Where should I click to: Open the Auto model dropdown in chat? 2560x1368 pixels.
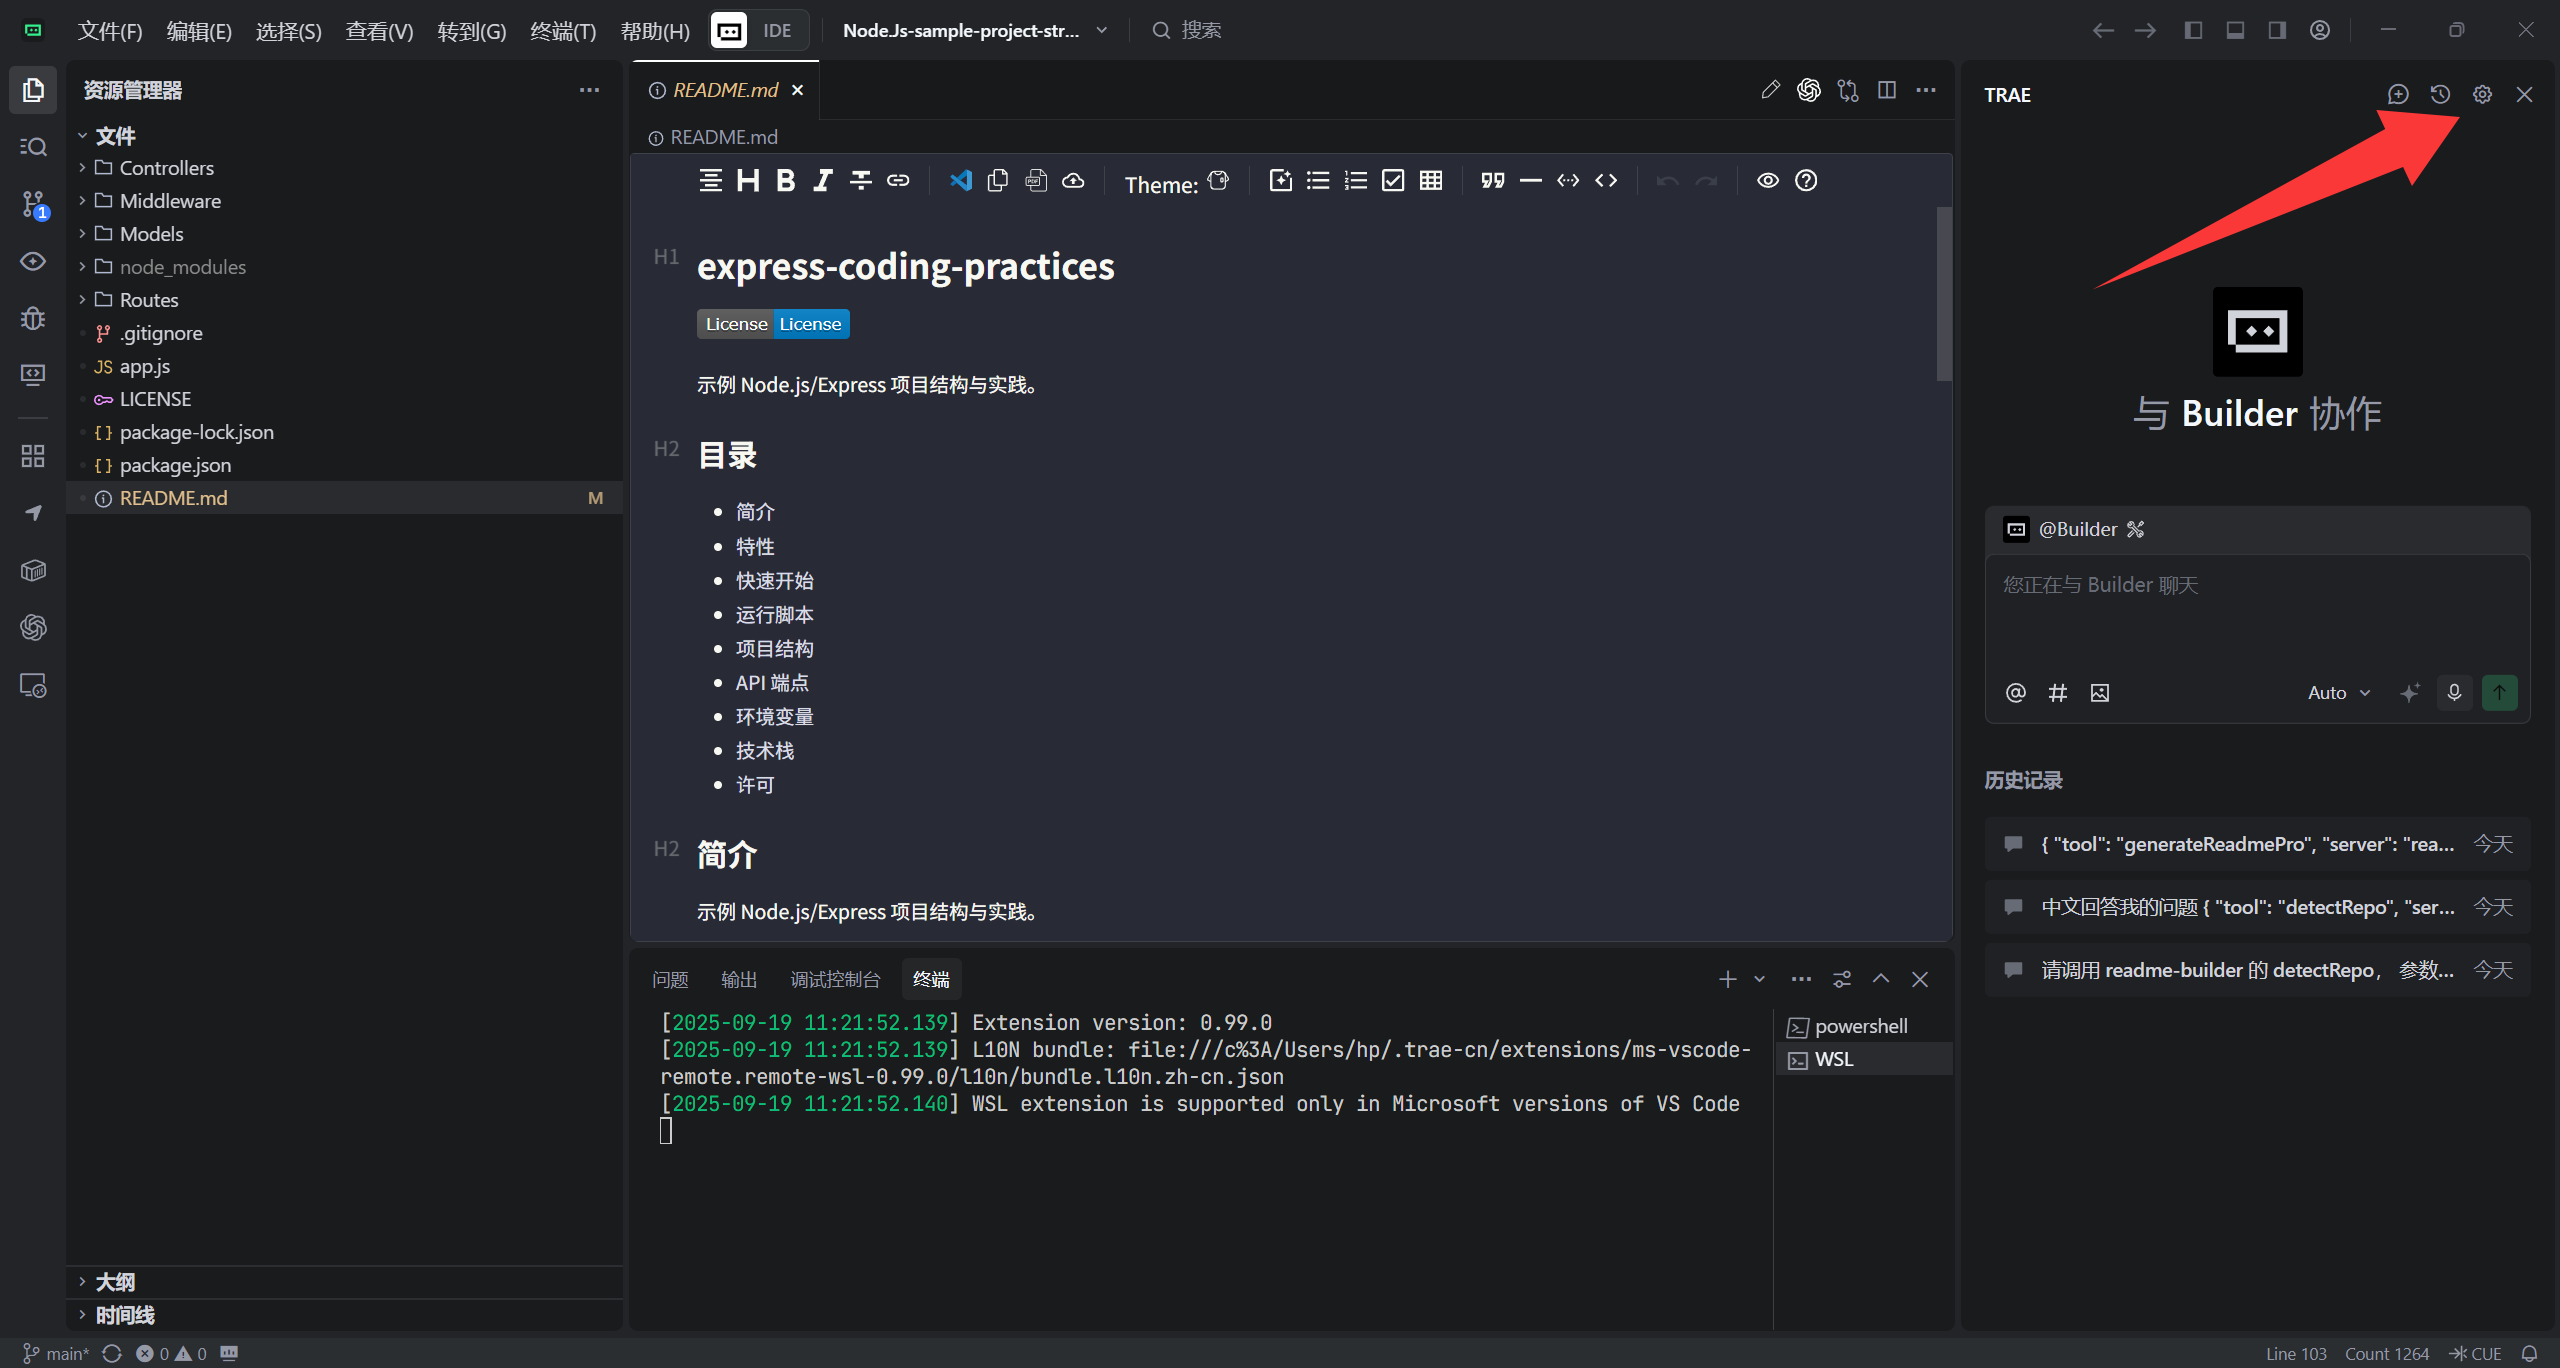click(x=2338, y=692)
